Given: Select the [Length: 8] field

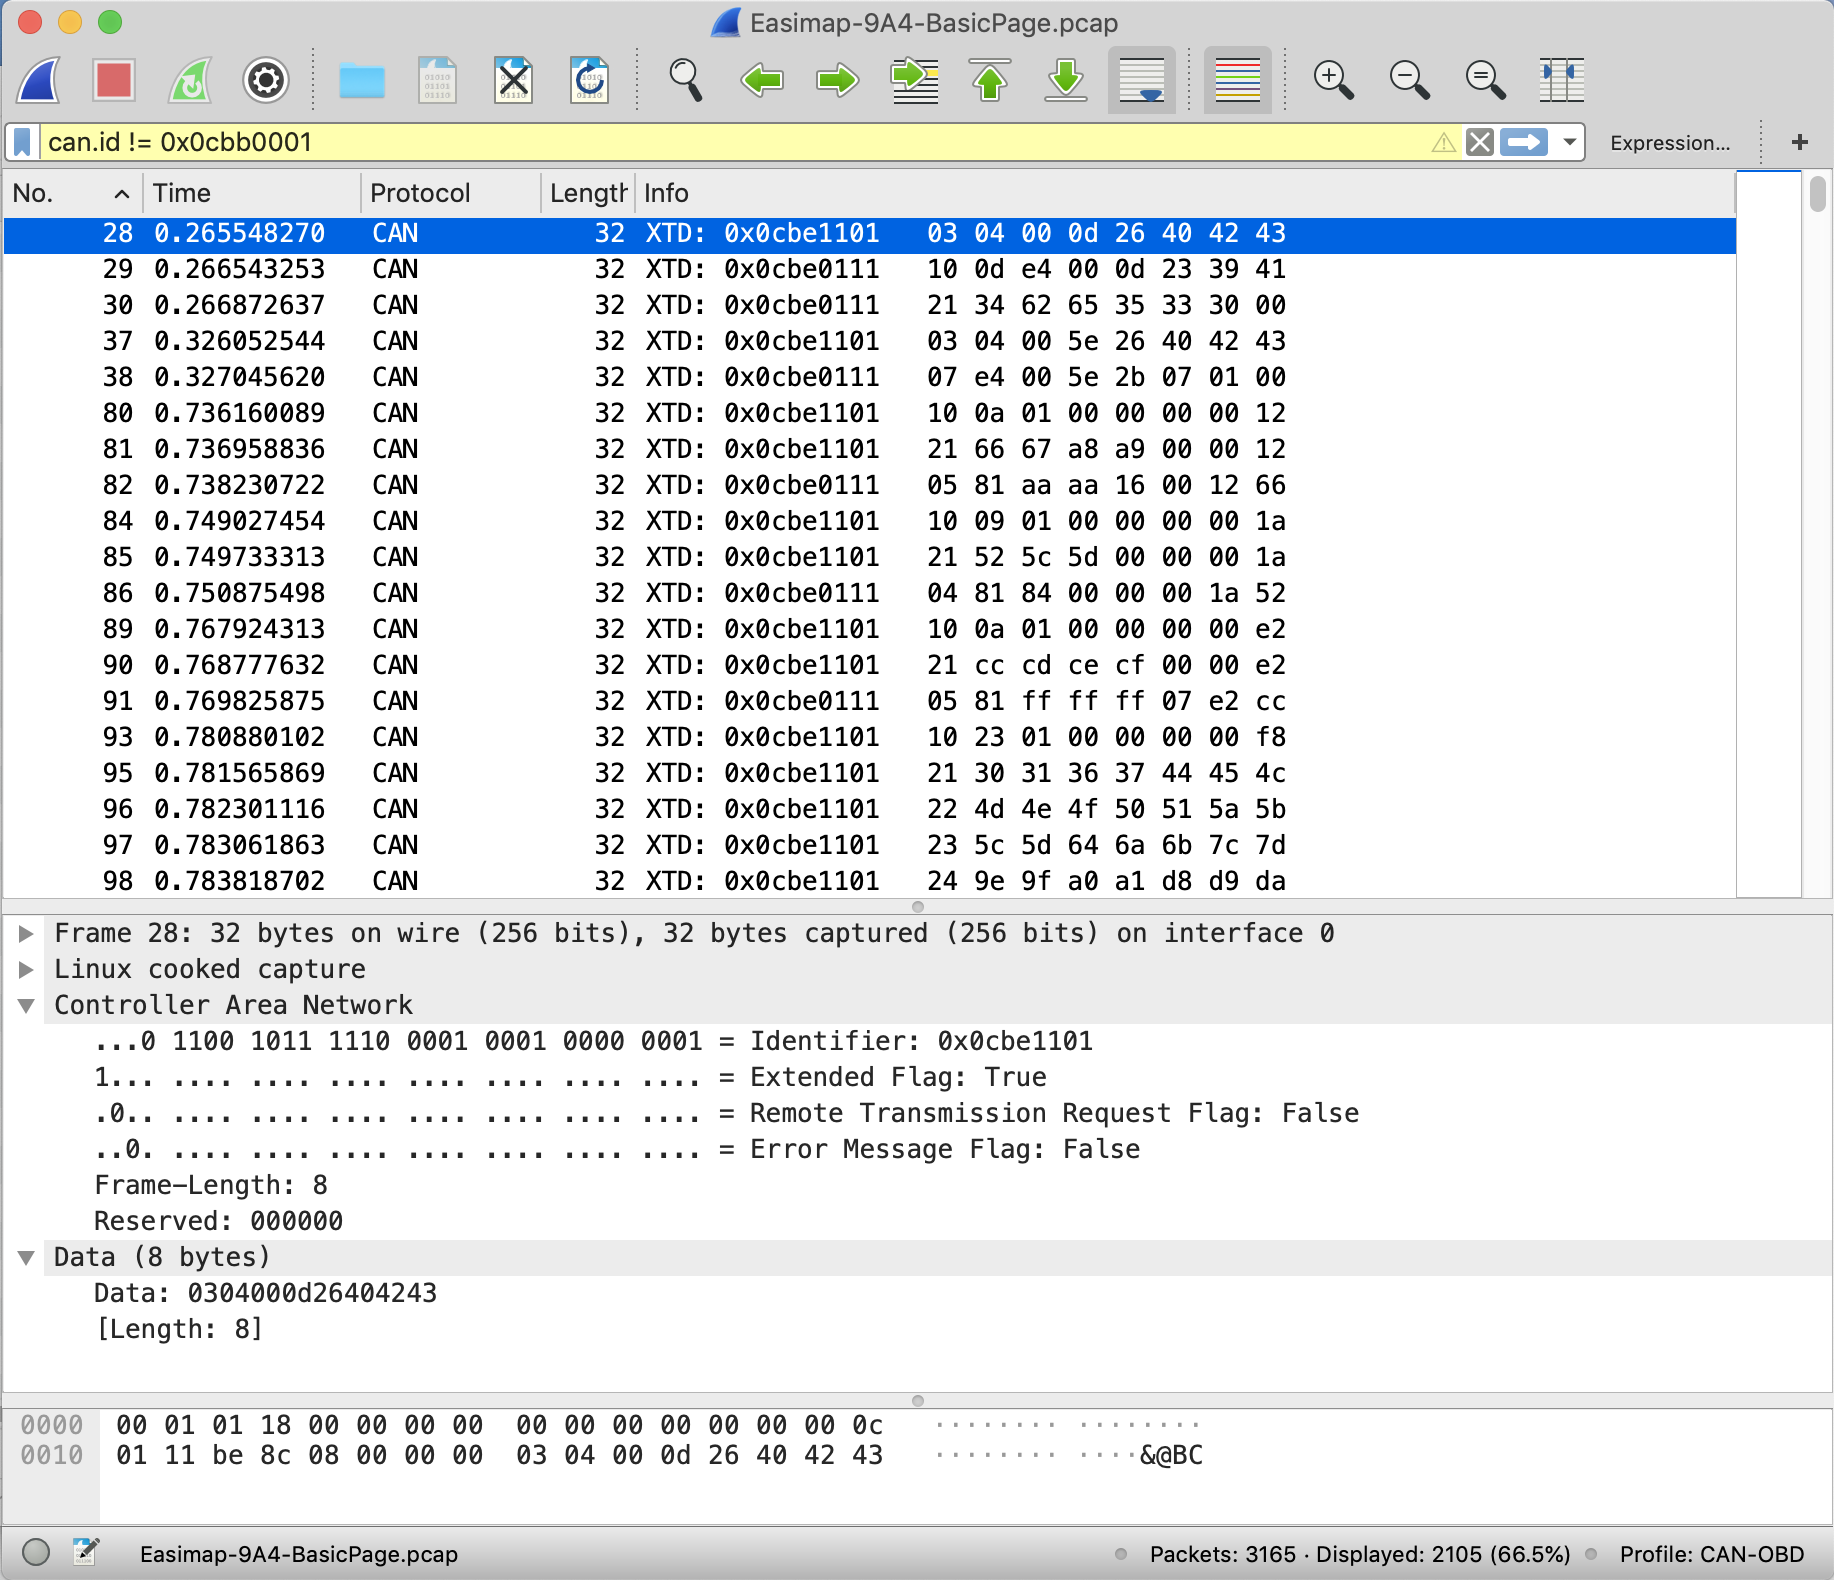Looking at the screenshot, I should tap(179, 1329).
